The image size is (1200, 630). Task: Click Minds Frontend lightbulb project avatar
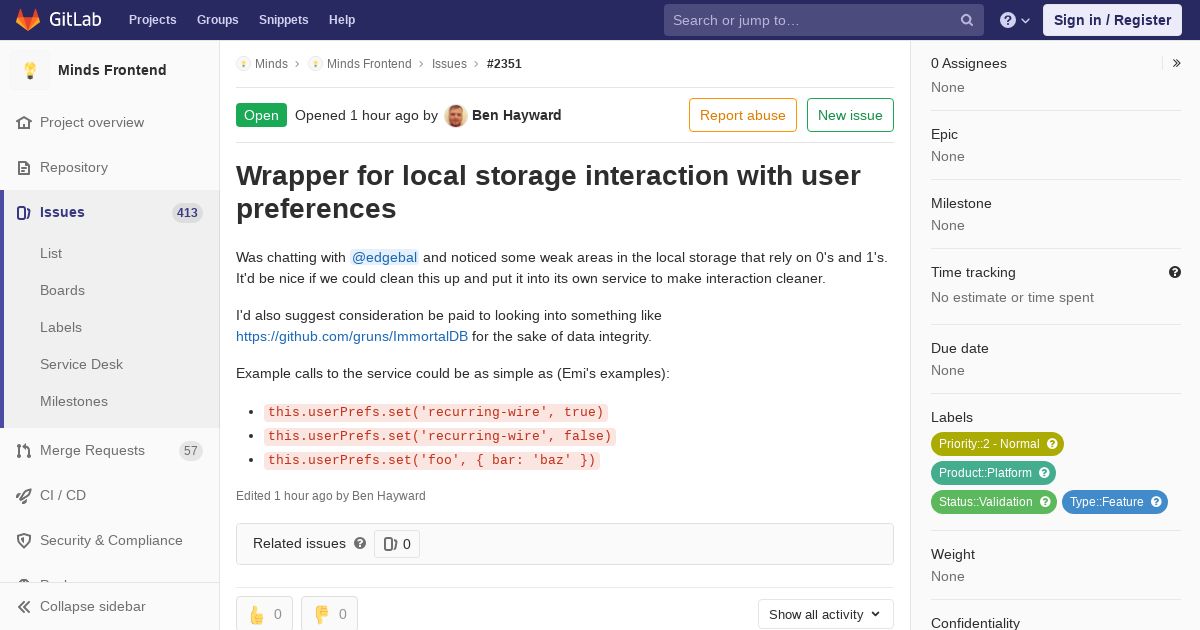click(x=30, y=70)
